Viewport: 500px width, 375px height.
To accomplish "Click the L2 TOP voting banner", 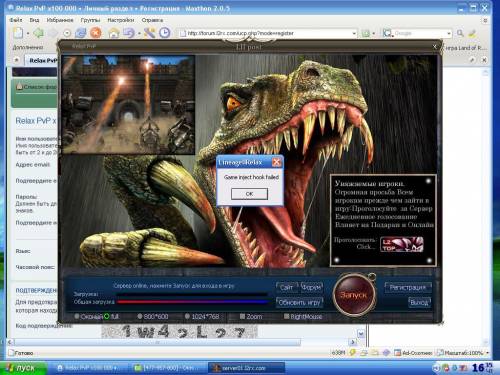I will click(402, 244).
